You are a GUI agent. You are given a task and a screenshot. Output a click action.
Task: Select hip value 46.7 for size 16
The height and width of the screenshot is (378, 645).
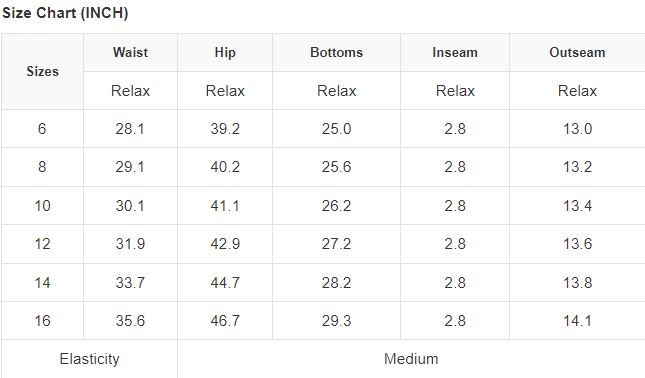[x=225, y=321]
